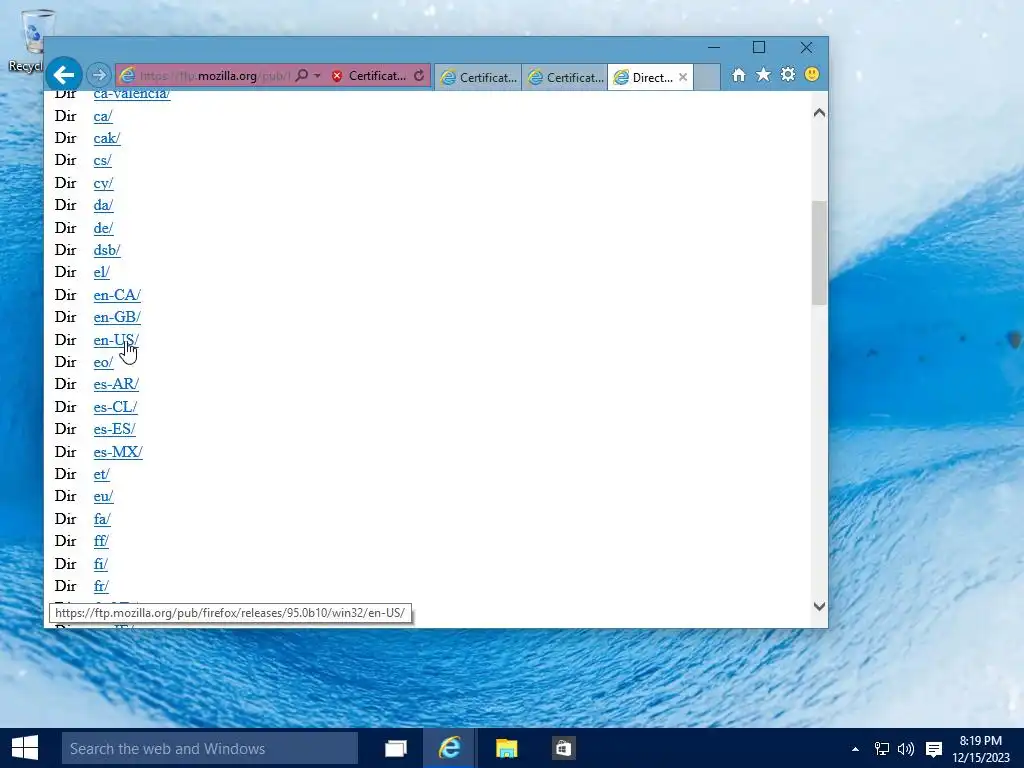
Task: Close the Direct... tab
Action: click(683, 77)
